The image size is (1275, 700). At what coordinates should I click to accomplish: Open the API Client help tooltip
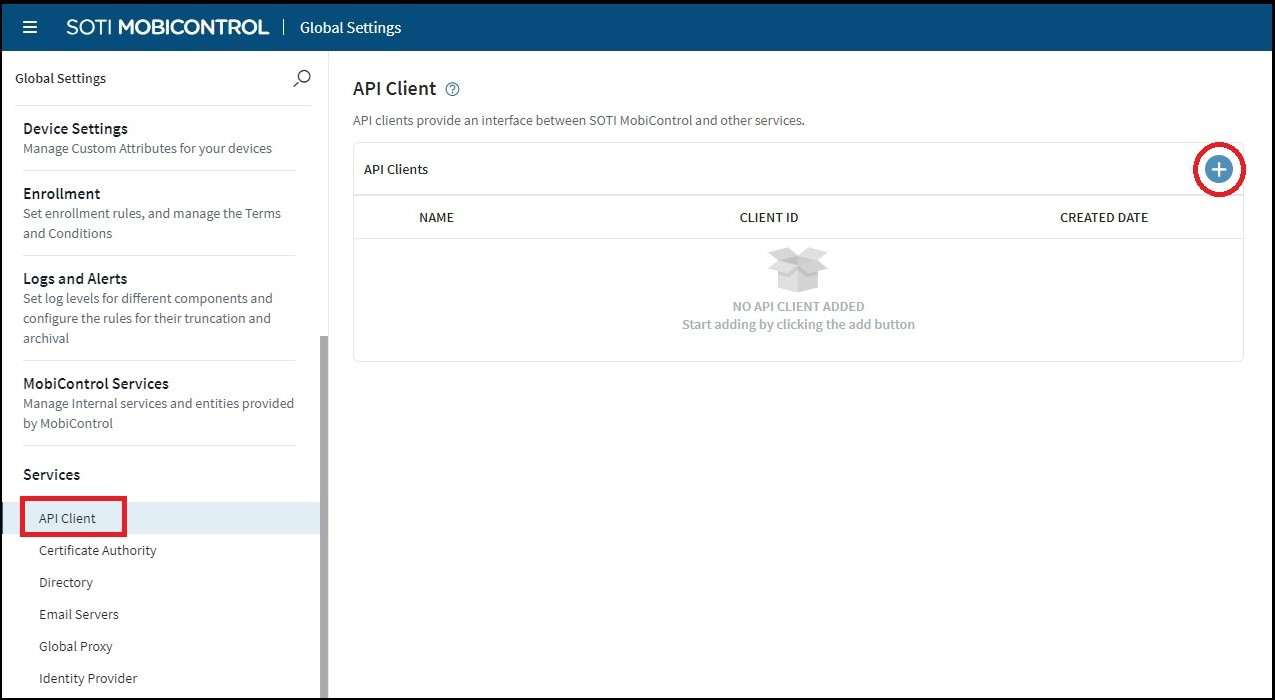pos(452,88)
